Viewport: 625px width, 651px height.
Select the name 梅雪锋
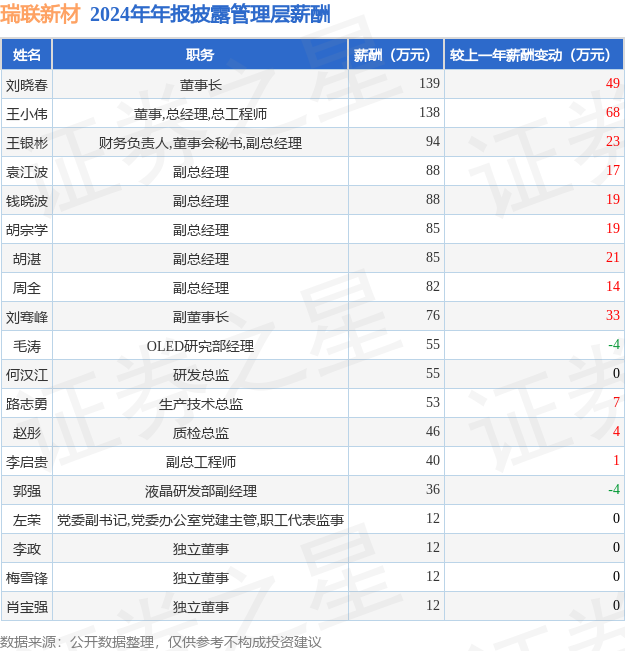coord(27,578)
